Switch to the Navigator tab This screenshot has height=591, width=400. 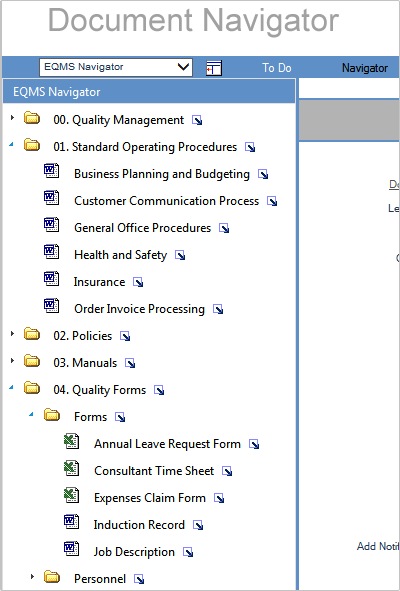pyautogui.click(x=365, y=68)
